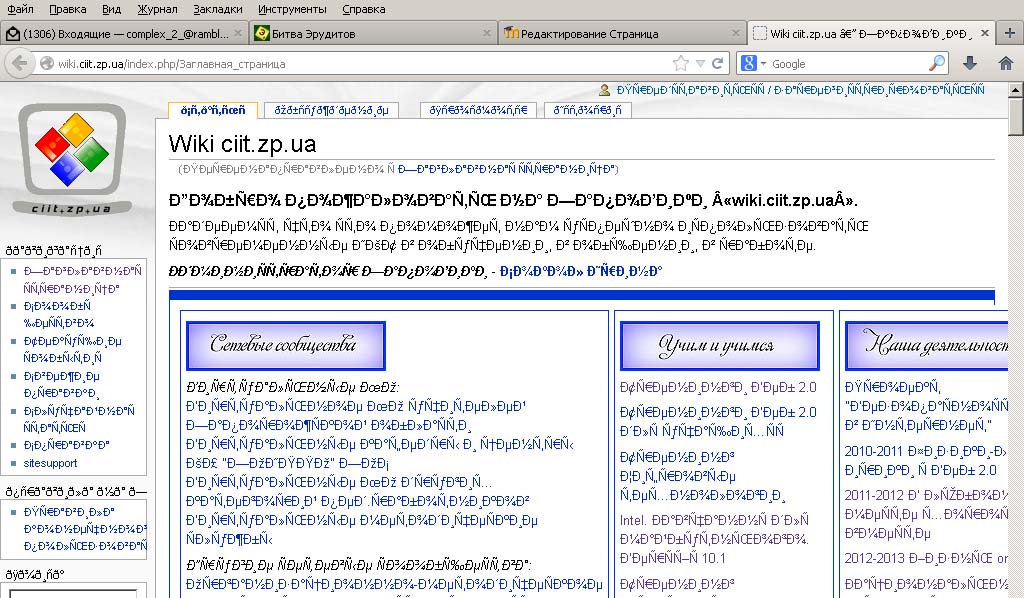Click the user avatar icon above the wiki page
1024x598 pixels.
(x=605, y=90)
